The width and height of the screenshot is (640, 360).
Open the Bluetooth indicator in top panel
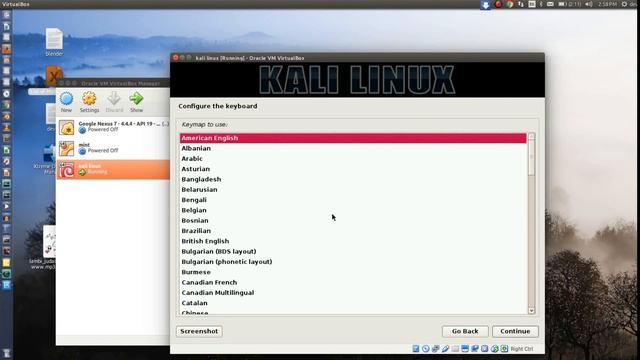[x=541, y=4]
